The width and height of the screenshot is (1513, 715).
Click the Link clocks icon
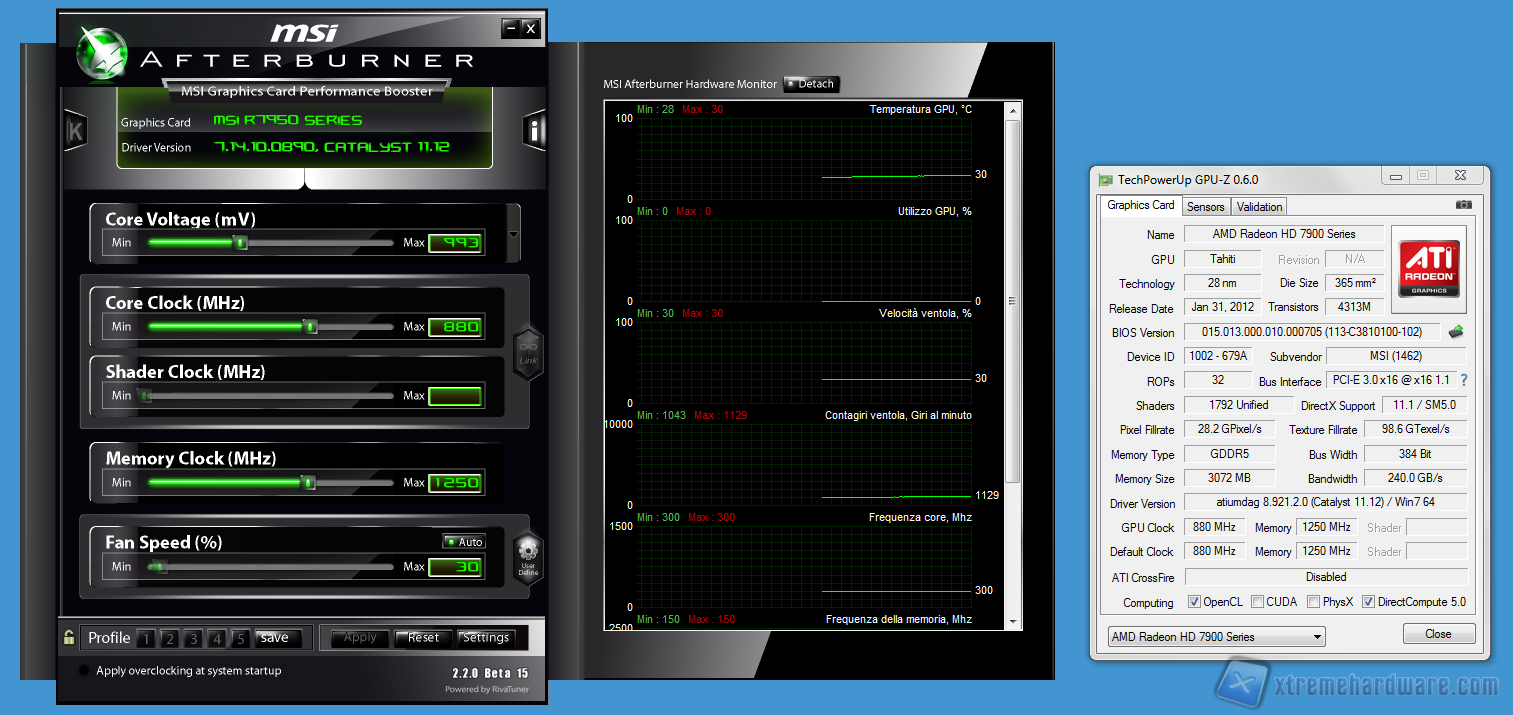pos(528,351)
